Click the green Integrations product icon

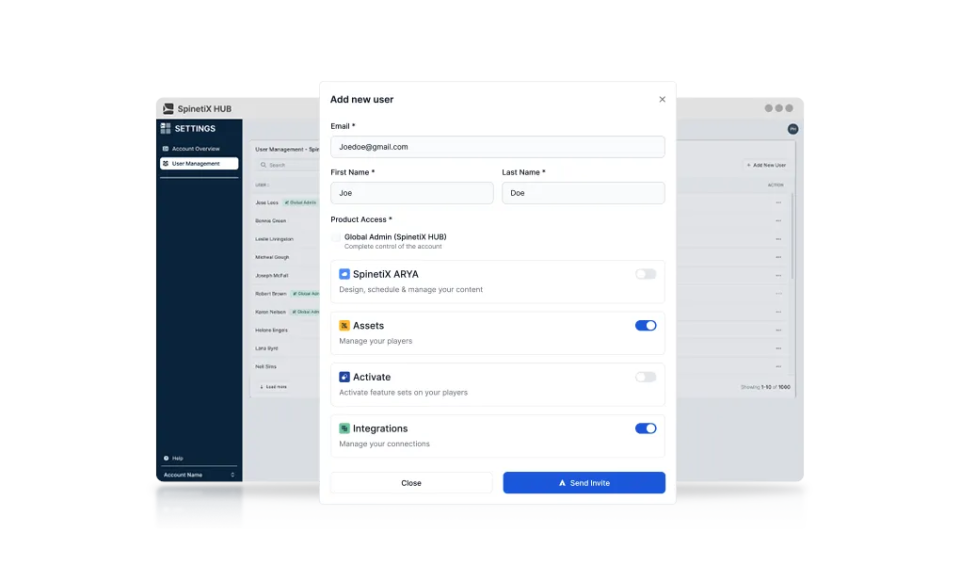tap(344, 428)
